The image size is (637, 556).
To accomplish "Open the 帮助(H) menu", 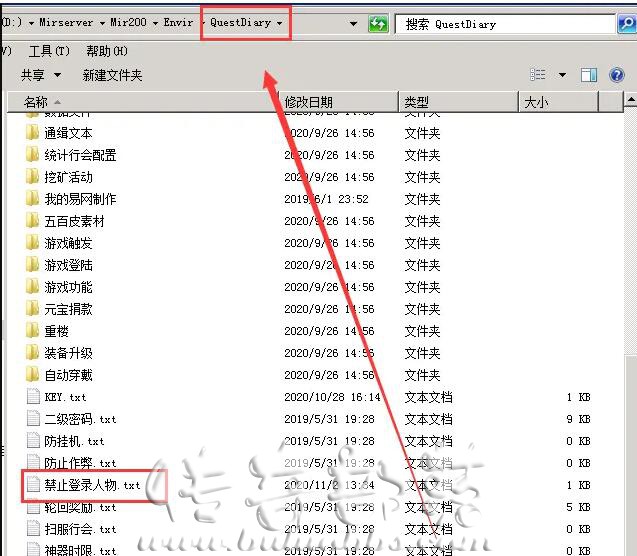I will tap(107, 51).
